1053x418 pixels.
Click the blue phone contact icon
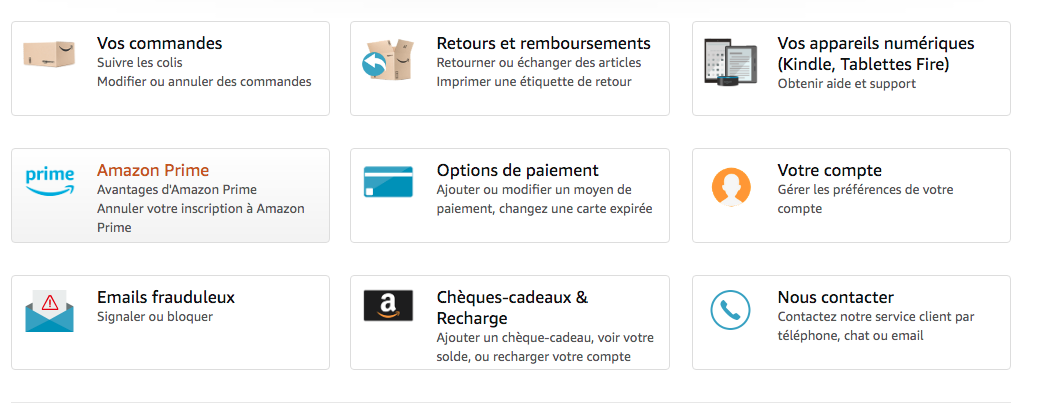pyautogui.click(x=730, y=309)
